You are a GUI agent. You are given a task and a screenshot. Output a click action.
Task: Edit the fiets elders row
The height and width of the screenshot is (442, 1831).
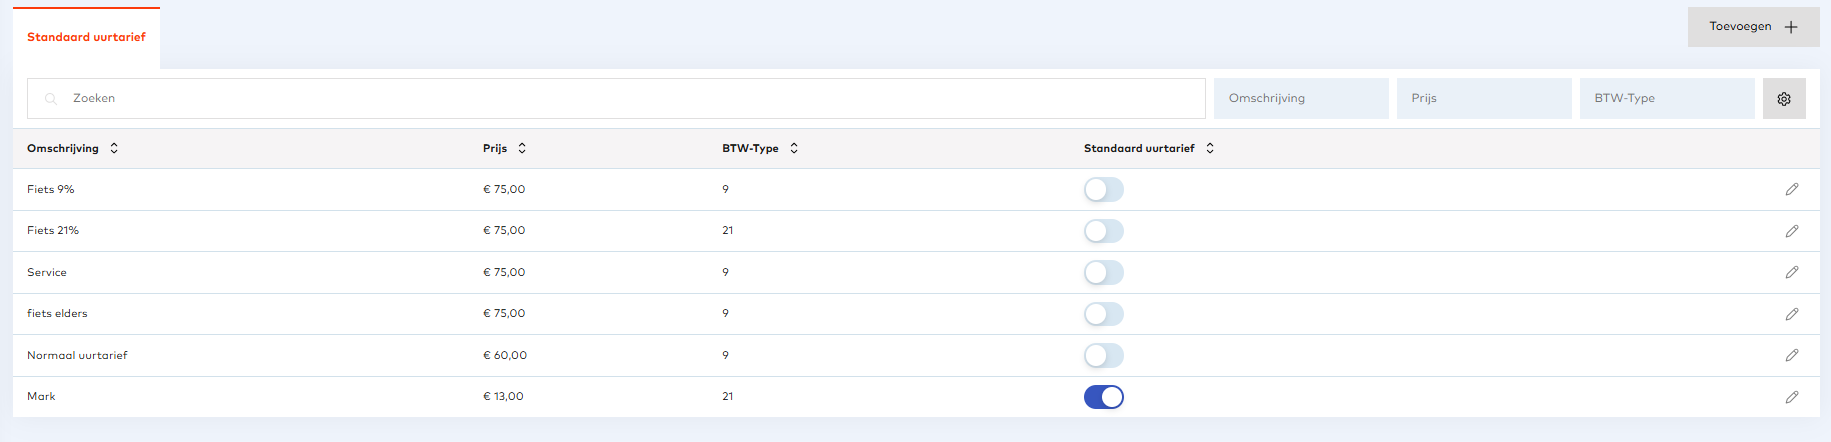coord(1792,314)
